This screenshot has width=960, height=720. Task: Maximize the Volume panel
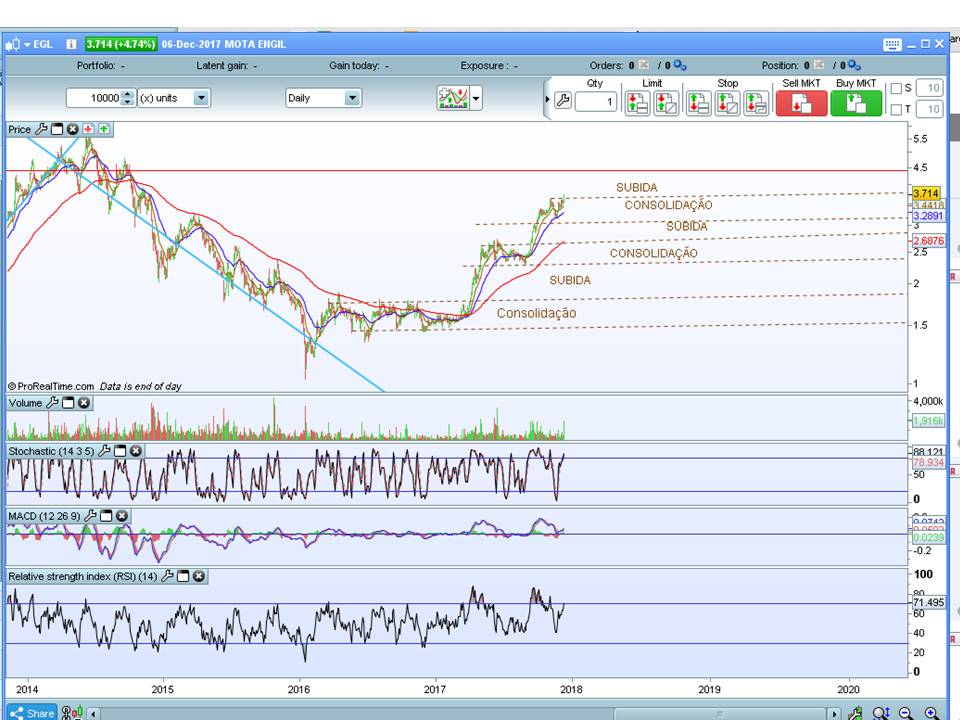[68, 403]
